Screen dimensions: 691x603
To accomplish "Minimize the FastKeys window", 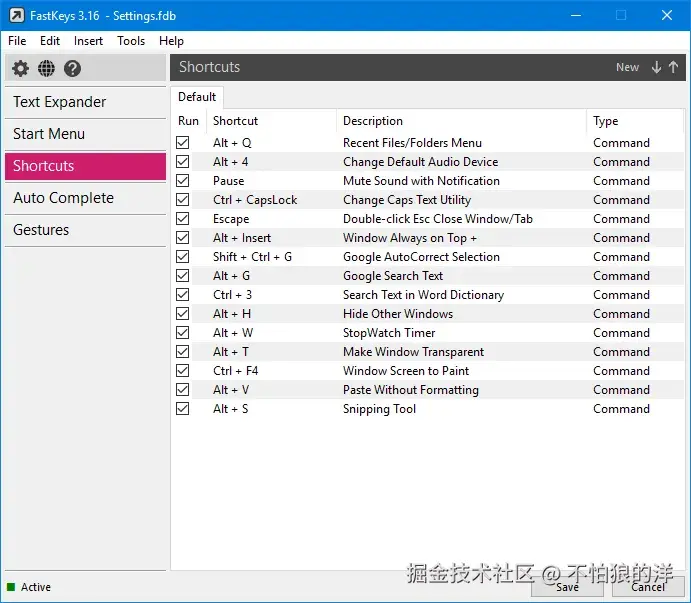I will pos(576,15).
